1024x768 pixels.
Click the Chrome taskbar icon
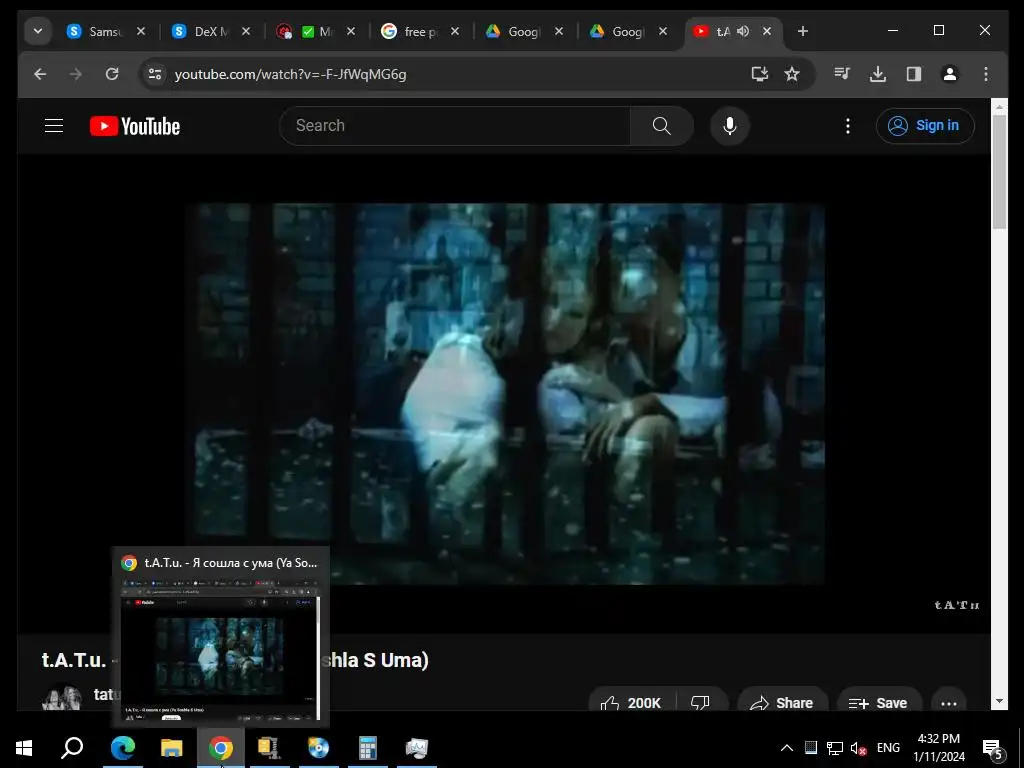click(221, 748)
